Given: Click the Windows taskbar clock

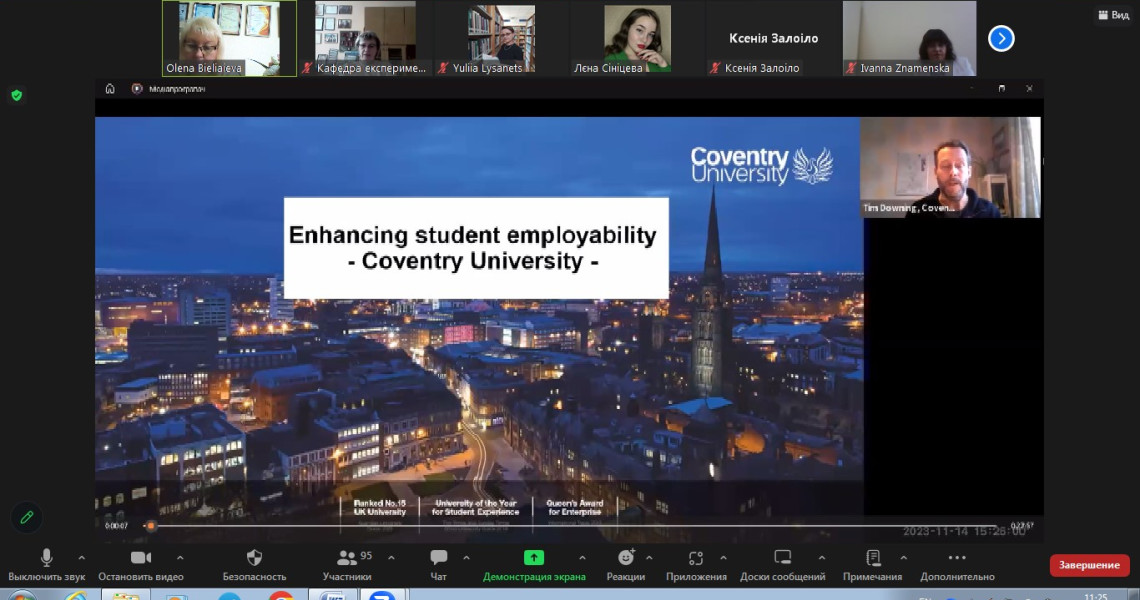Looking at the screenshot, I should coord(1095,596).
